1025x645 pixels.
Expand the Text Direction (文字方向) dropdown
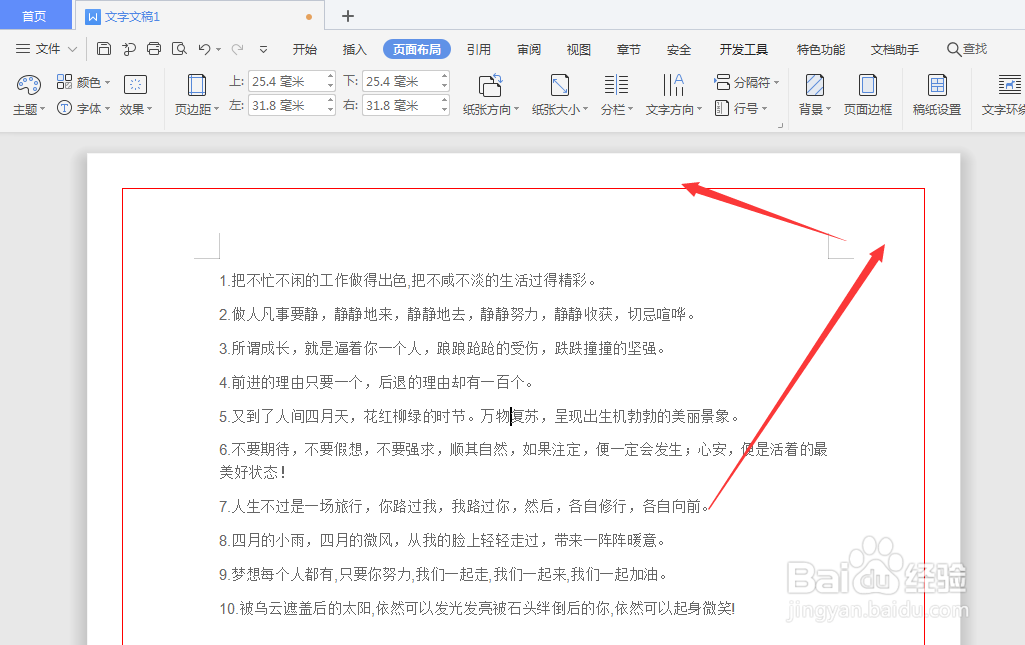click(699, 109)
